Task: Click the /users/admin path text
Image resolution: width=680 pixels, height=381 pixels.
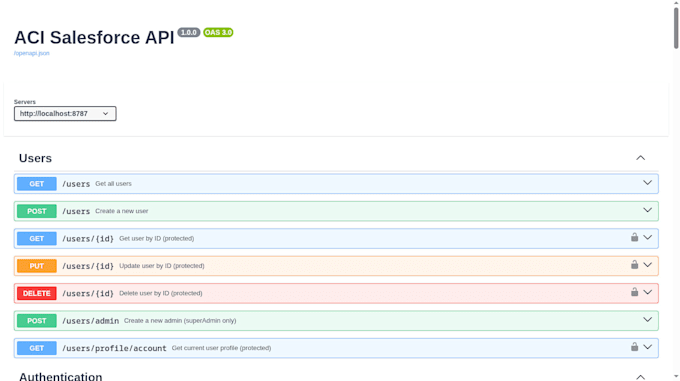Action: [91, 321]
